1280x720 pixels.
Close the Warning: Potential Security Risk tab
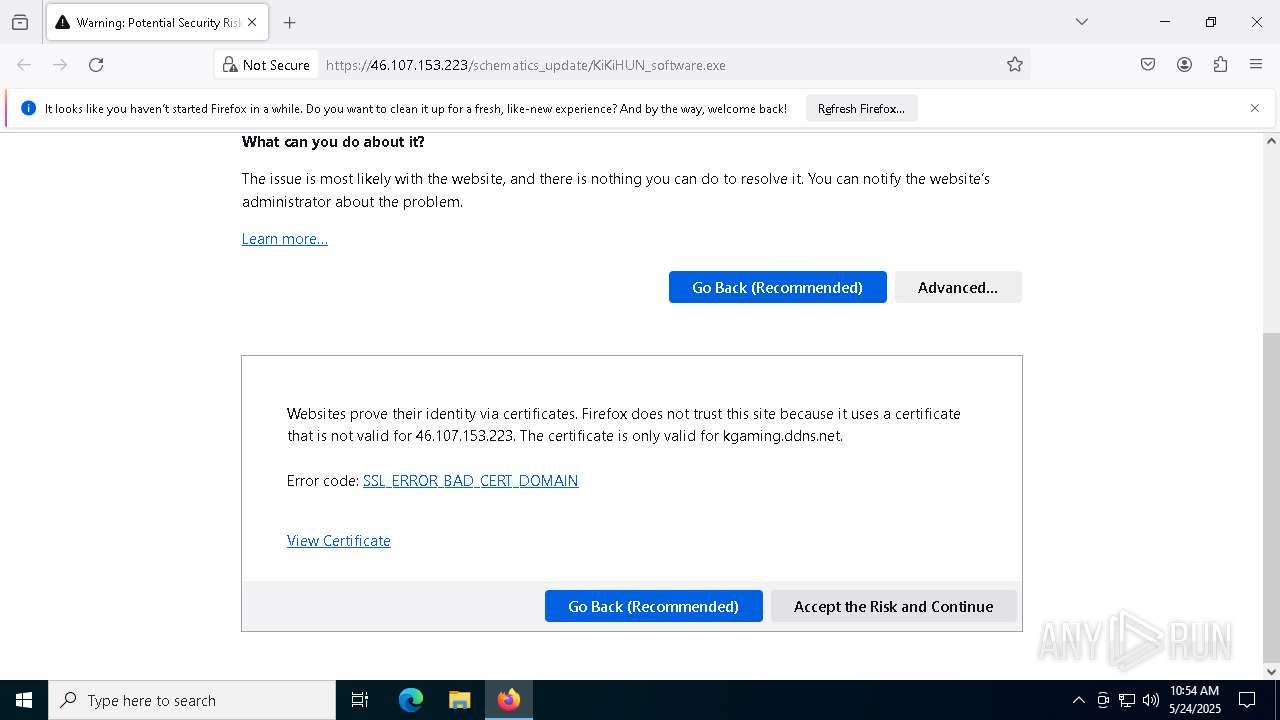click(252, 22)
